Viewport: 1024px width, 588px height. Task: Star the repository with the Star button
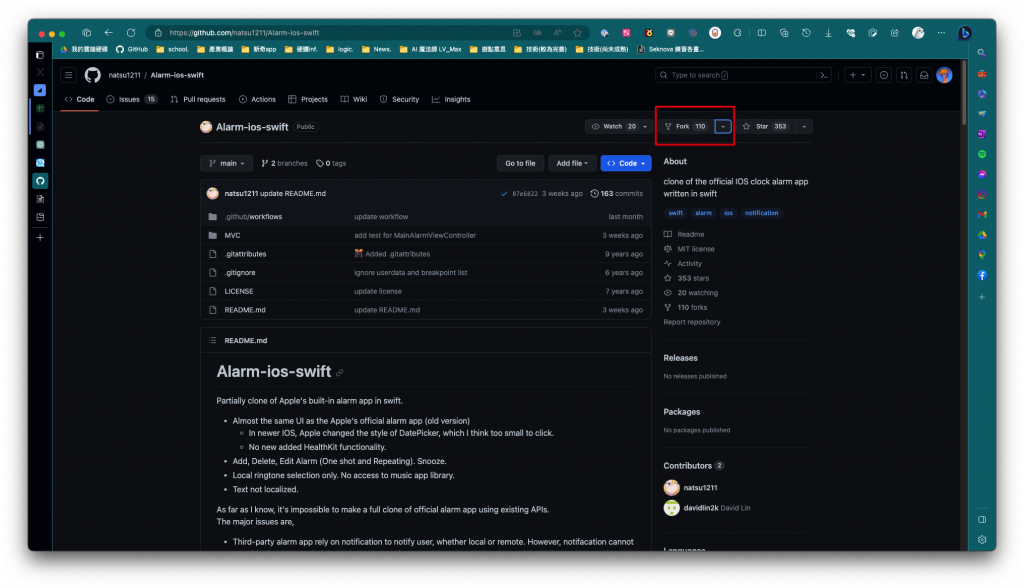[765, 127]
